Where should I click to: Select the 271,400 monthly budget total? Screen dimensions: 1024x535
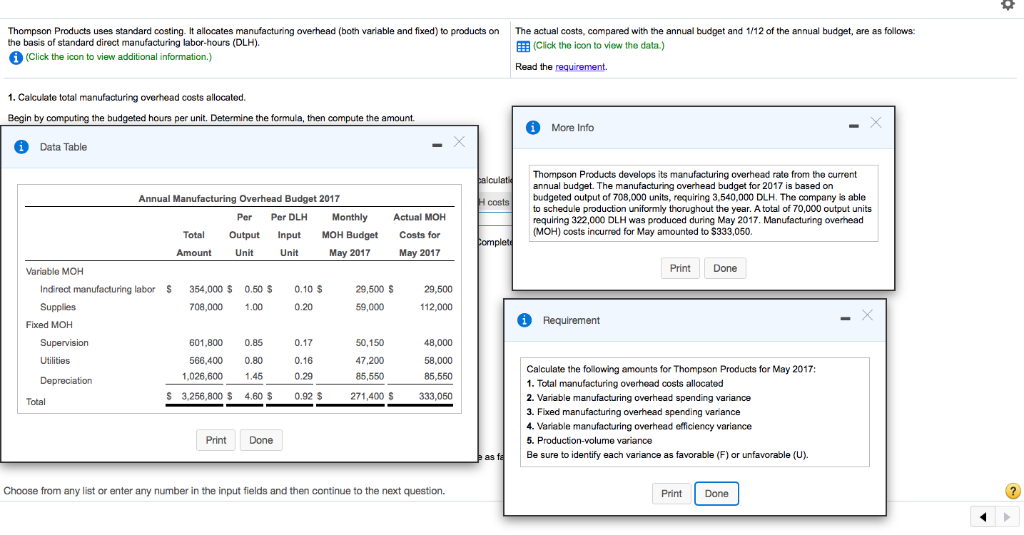pos(367,396)
